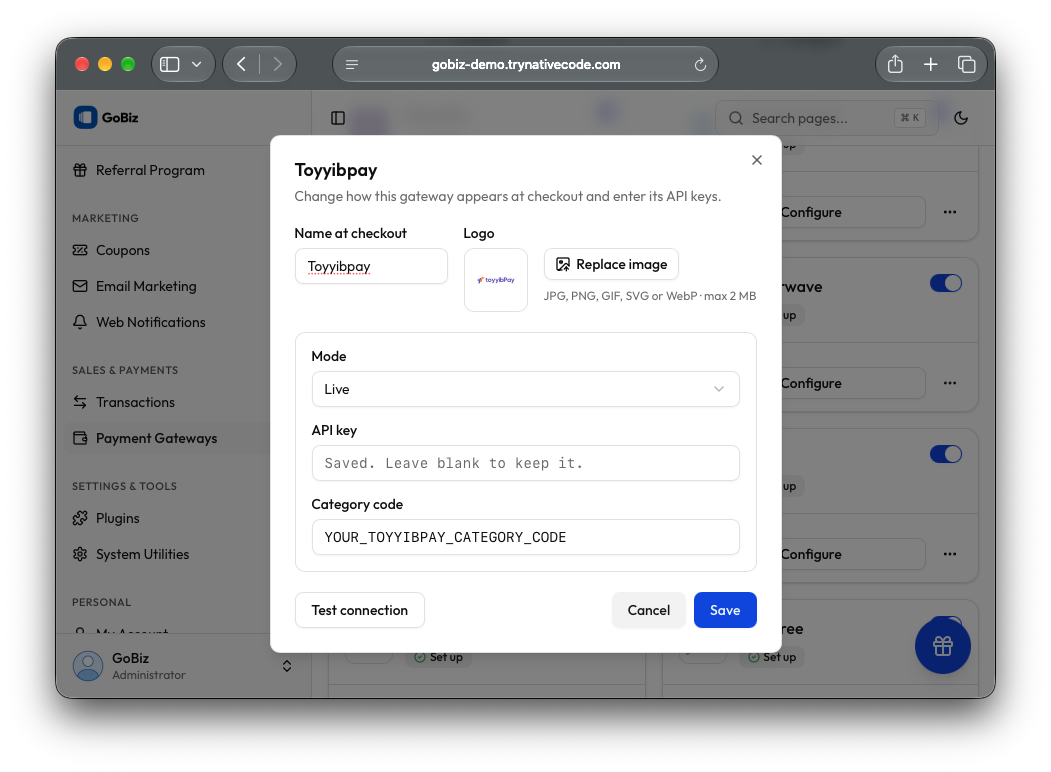Open Referral Program in sidebar
Image resolution: width=1051 pixels, height=772 pixels.
pos(150,170)
